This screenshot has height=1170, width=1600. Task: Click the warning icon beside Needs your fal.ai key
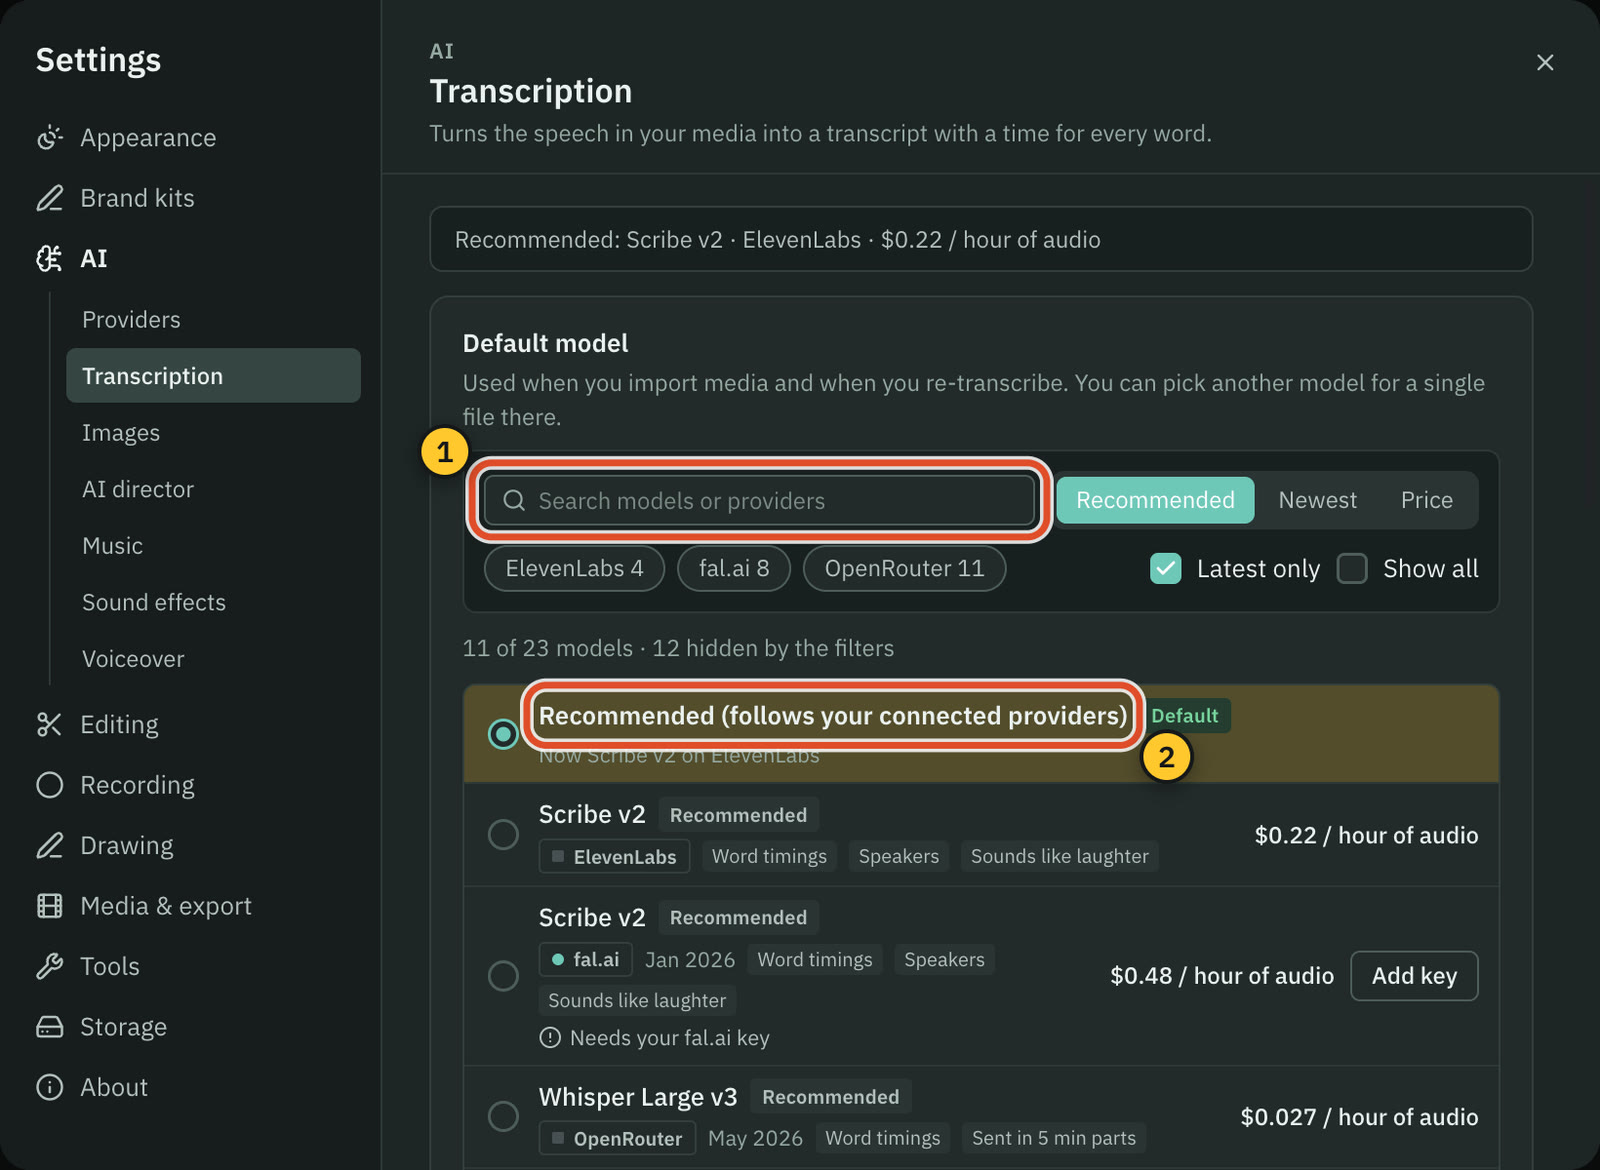pyautogui.click(x=550, y=1038)
